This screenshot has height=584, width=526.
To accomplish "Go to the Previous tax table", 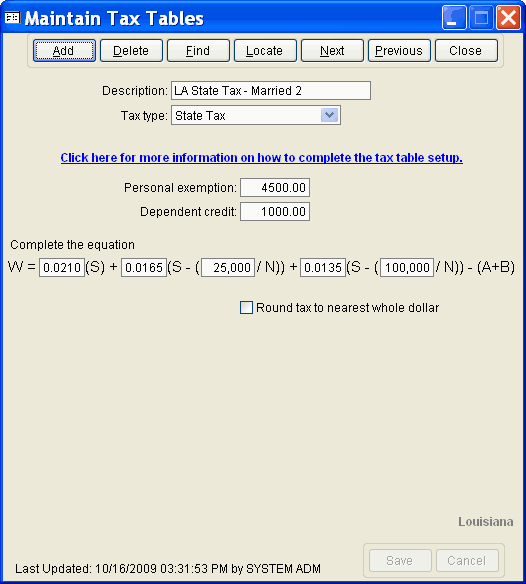I will [x=399, y=51].
